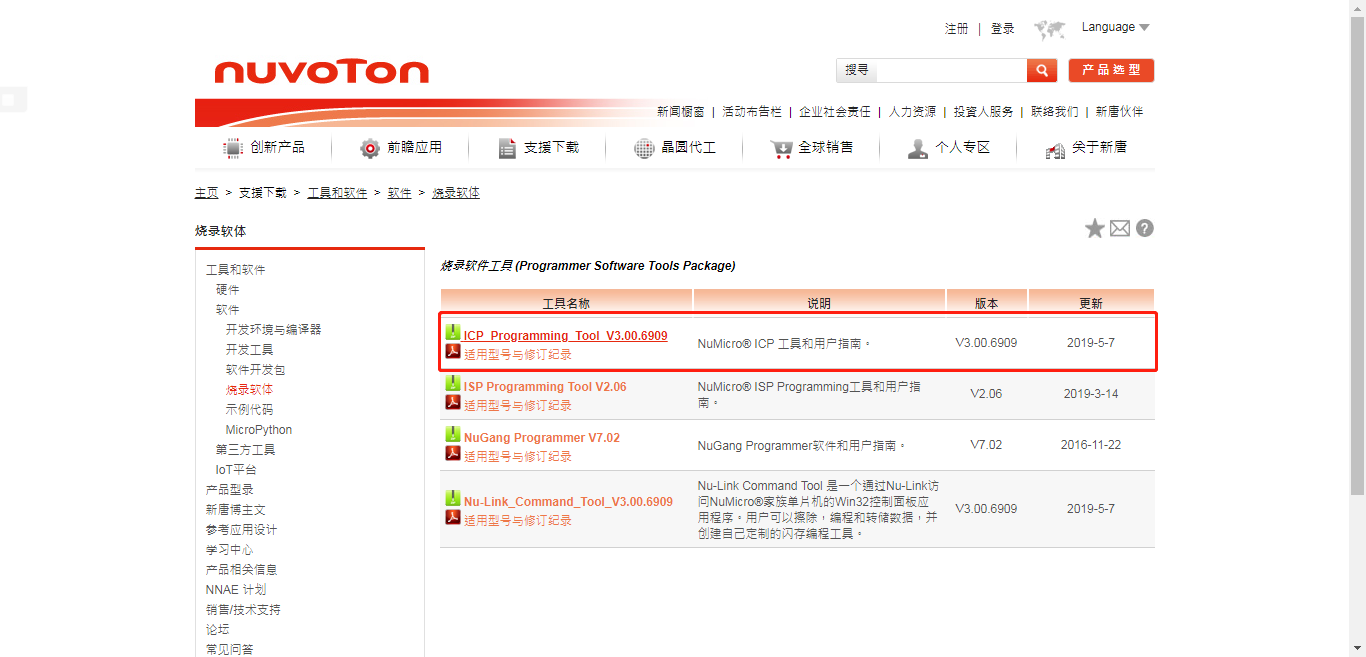Click the PDF icon in ISP Programming Tool row

point(453,402)
